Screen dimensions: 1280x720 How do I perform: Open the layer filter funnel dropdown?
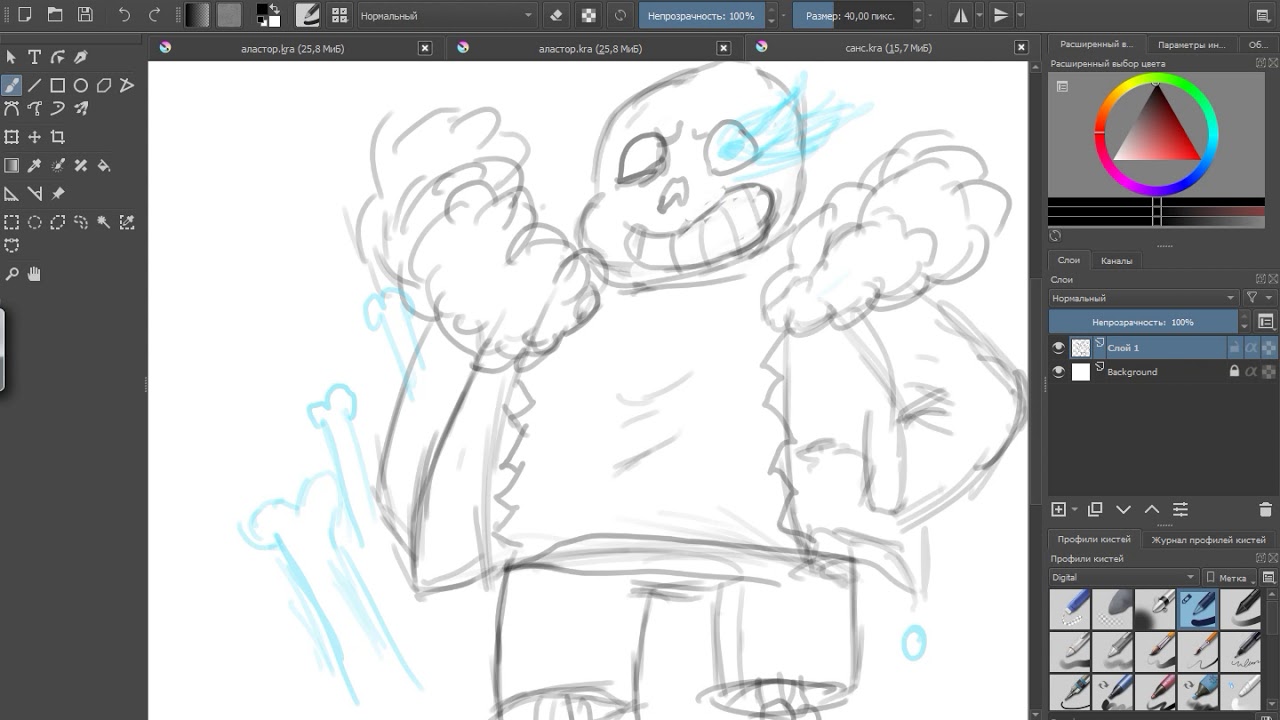pyautogui.click(x=1258, y=298)
